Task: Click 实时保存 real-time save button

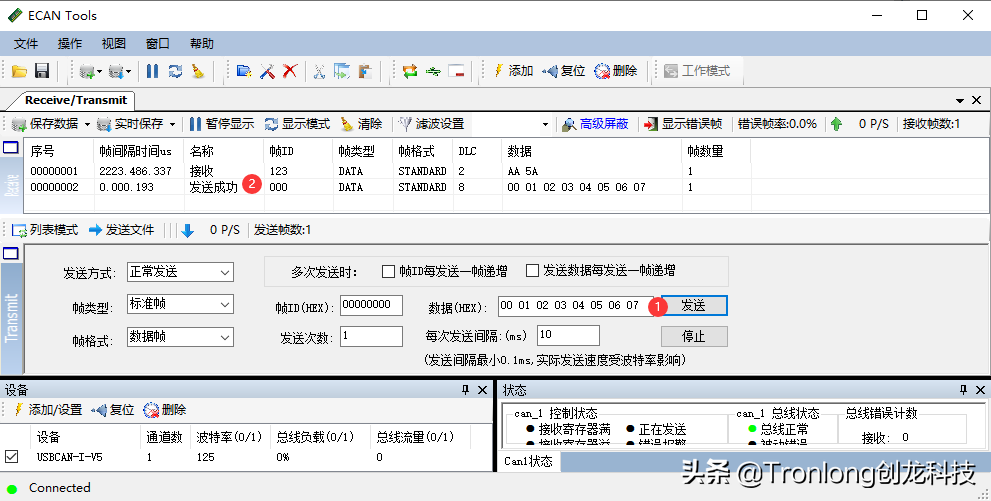Action: 130,124
